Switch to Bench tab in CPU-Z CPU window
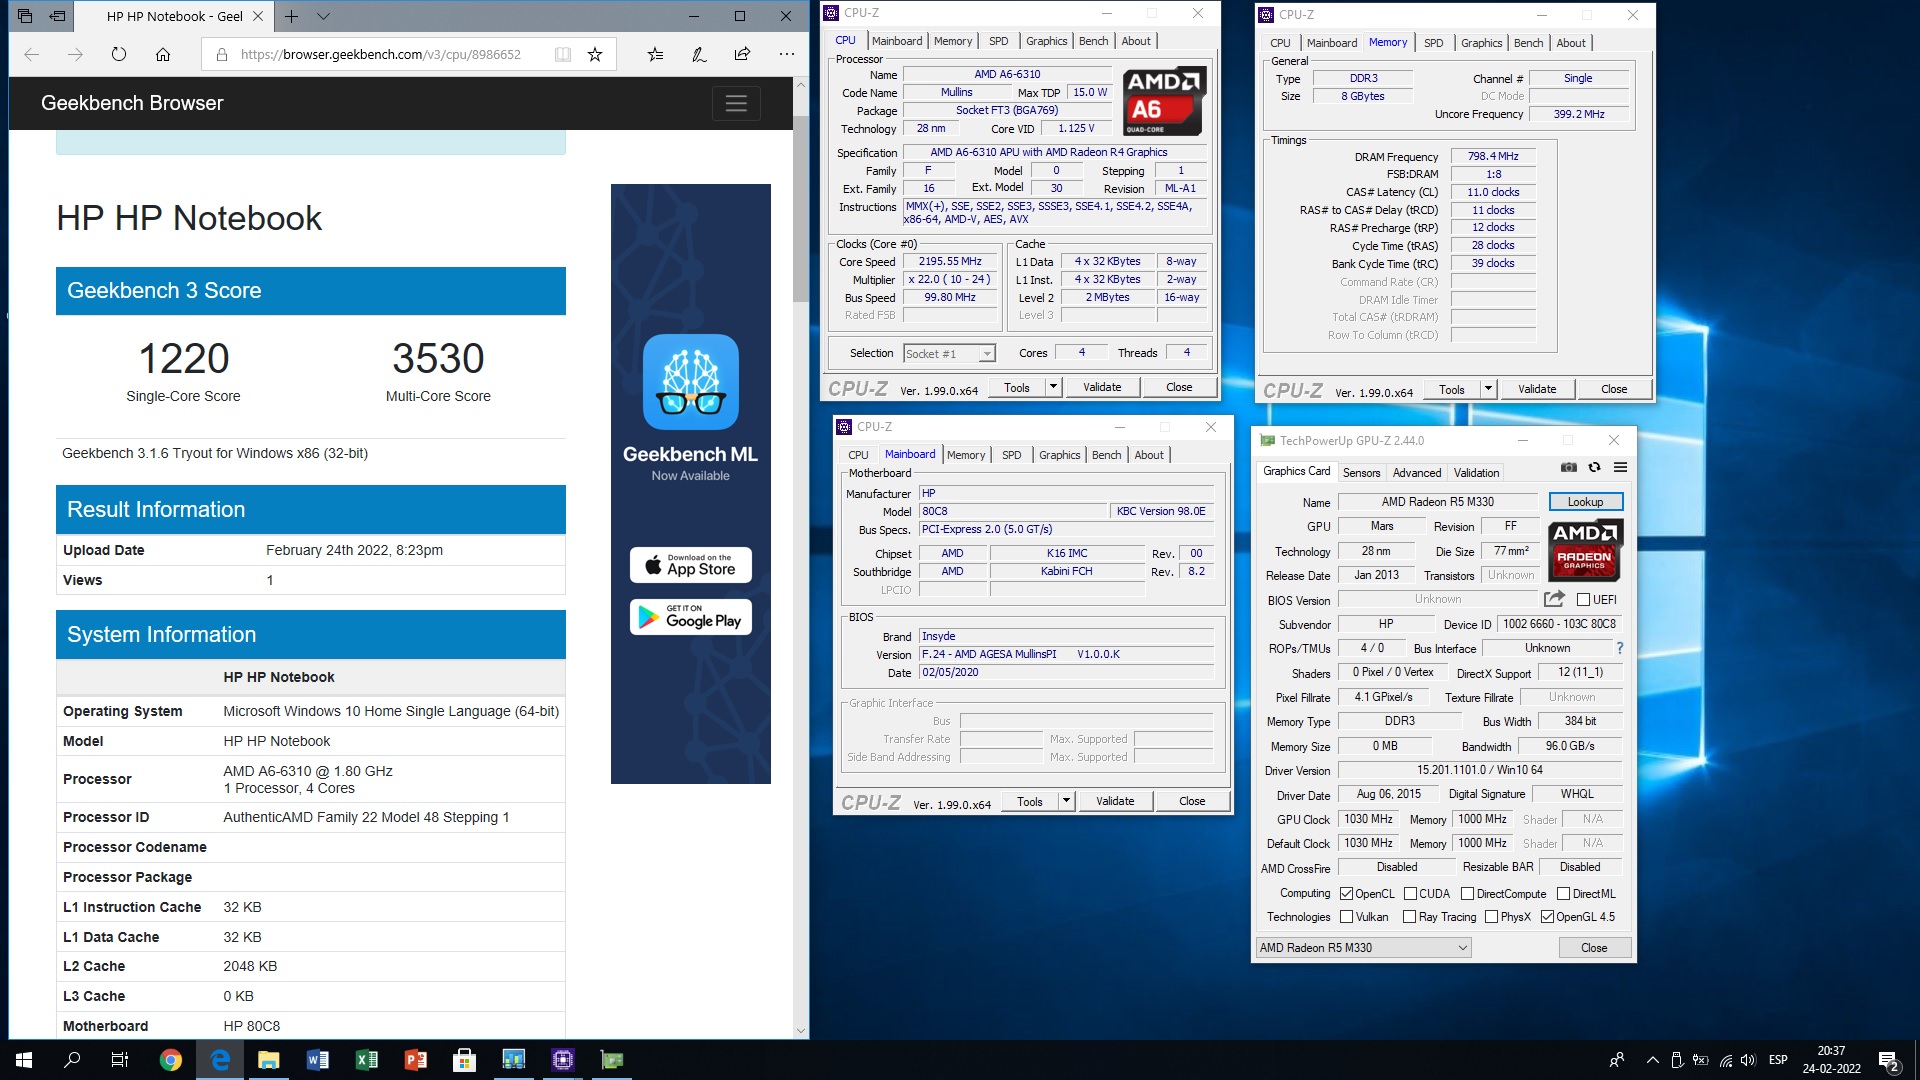This screenshot has height=1080, width=1920. point(1093,41)
